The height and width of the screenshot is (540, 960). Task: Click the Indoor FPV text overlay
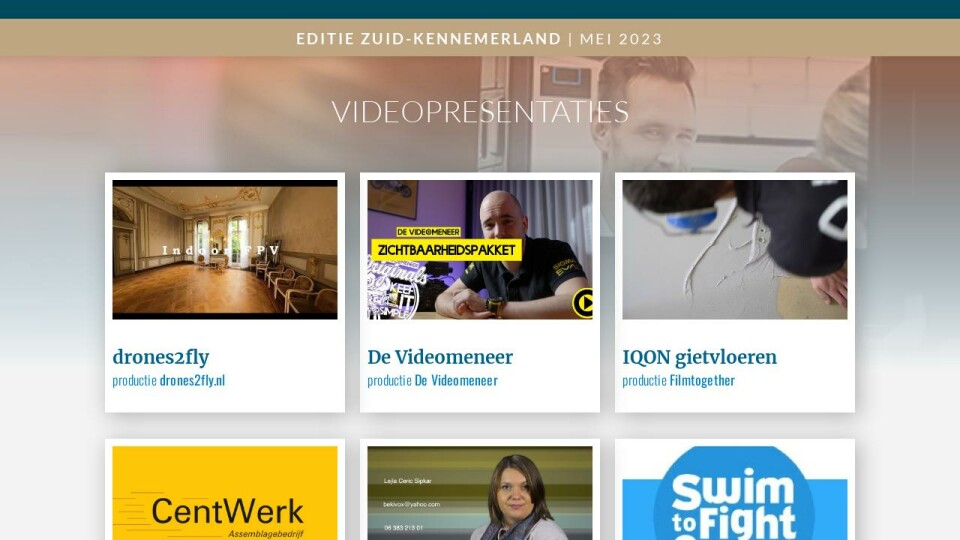(221, 250)
